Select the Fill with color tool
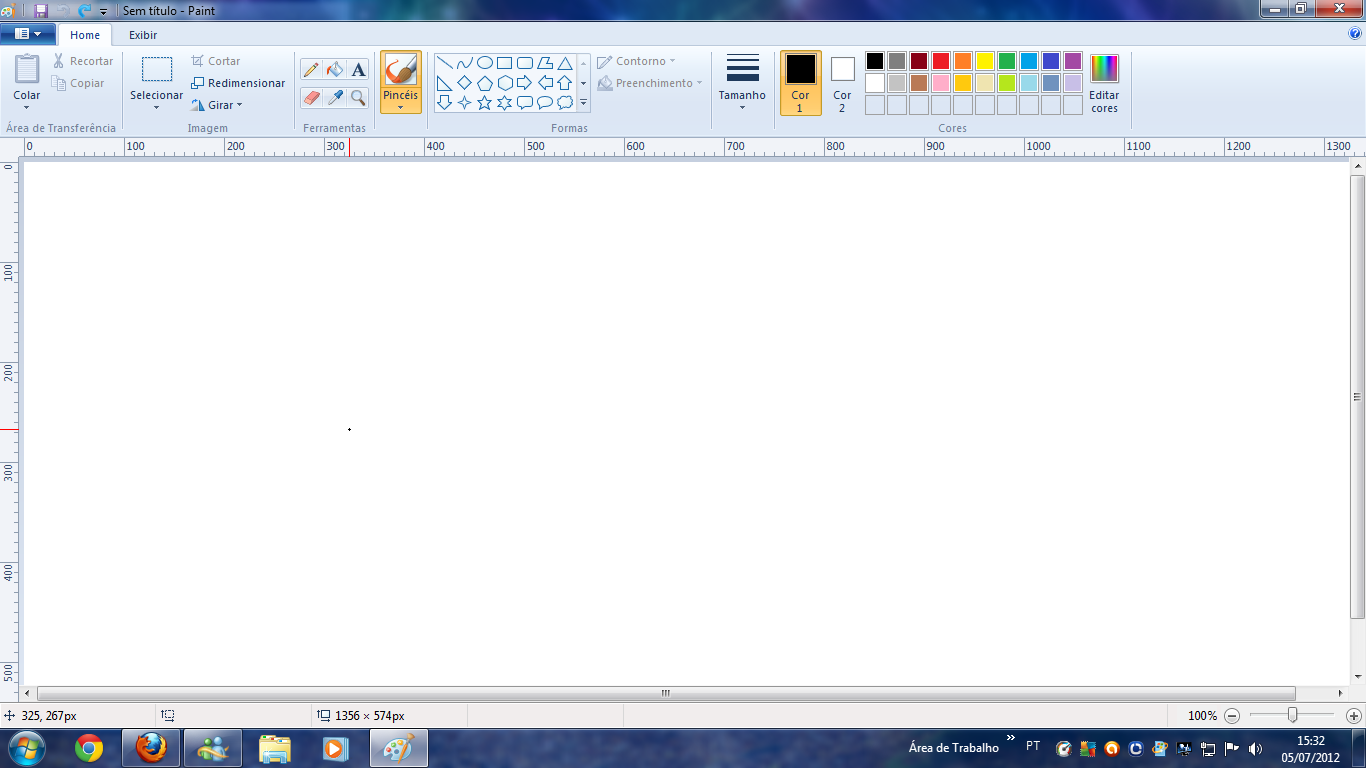Image resolution: width=1366 pixels, height=768 pixels. (333, 70)
